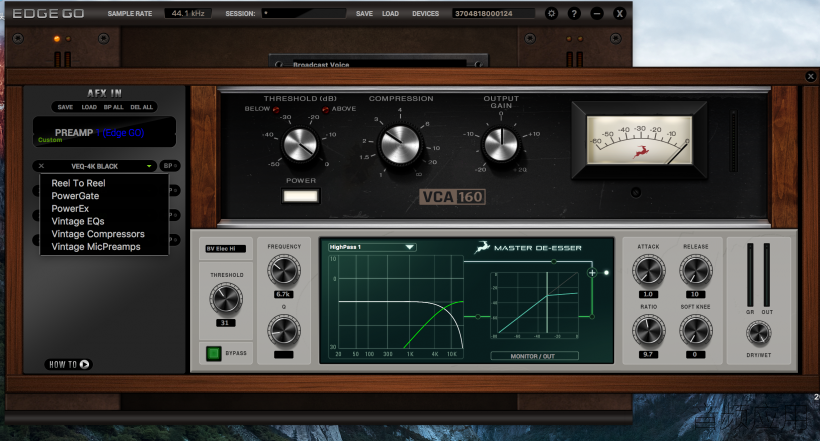
Task: Click the RELEASE knob
Action: point(696,271)
